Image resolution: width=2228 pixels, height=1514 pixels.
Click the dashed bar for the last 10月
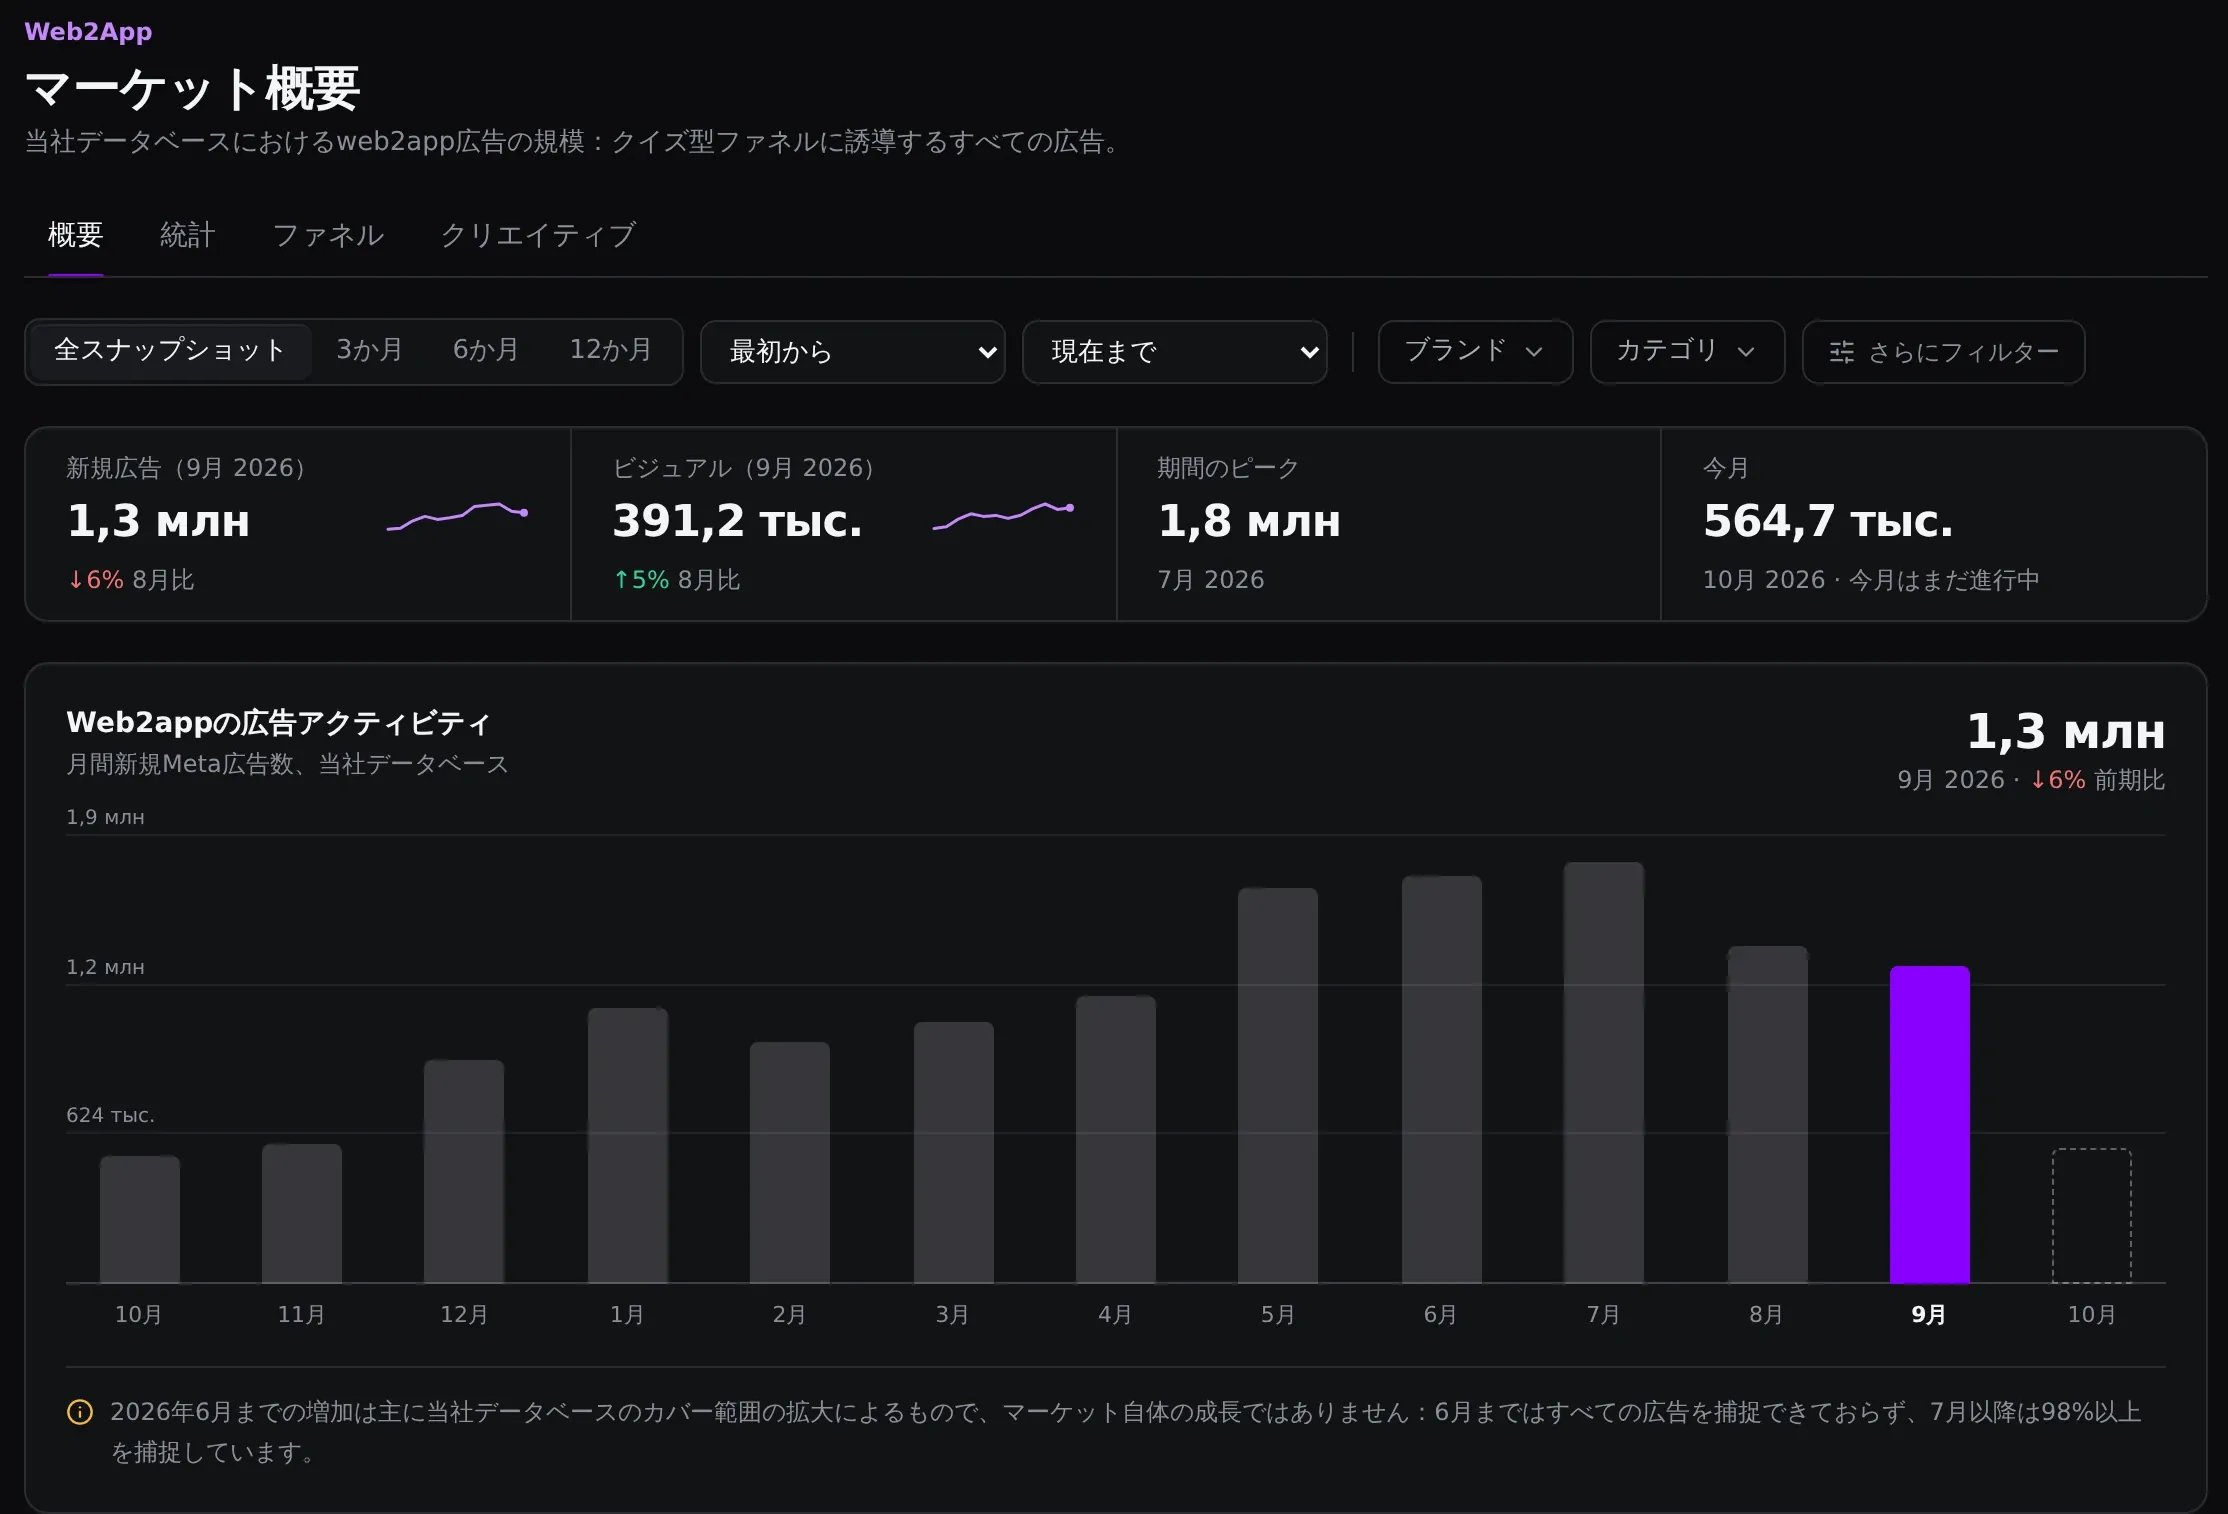[2091, 1216]
